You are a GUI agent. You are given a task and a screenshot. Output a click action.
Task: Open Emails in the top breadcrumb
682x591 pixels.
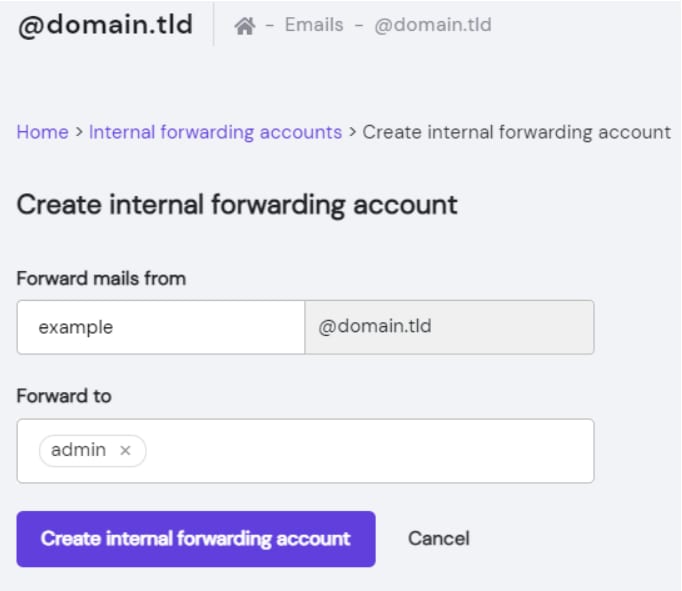click(314, 25)
